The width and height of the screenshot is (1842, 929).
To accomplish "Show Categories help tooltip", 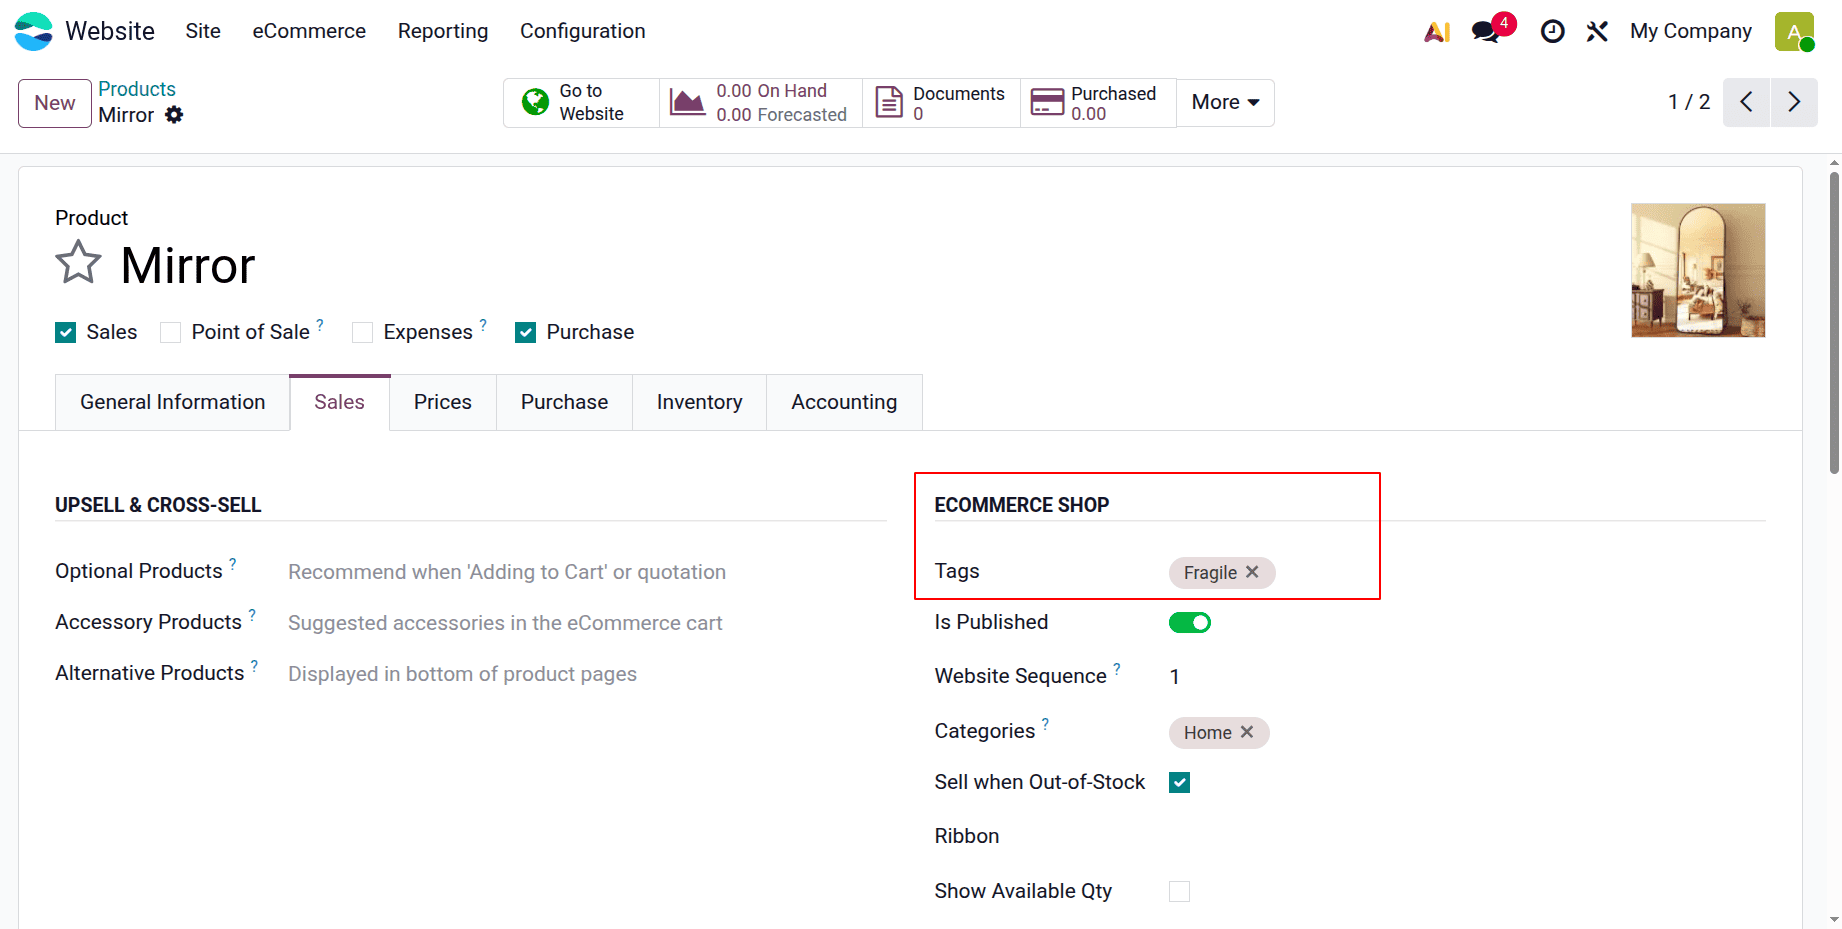I will pyautogui.click(x=1045, y=724).
